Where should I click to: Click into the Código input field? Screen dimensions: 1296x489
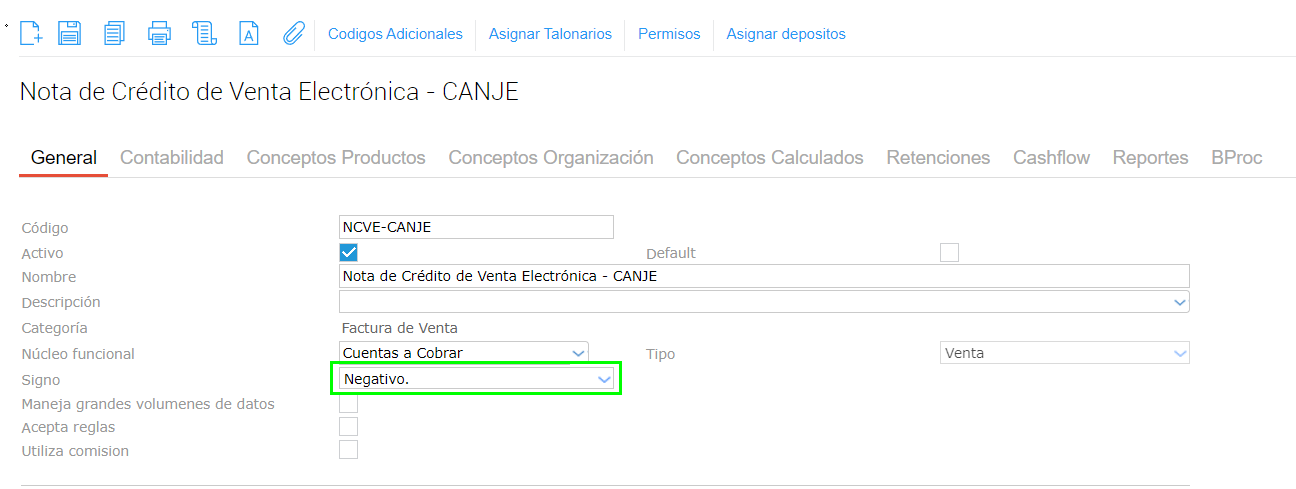476,227
